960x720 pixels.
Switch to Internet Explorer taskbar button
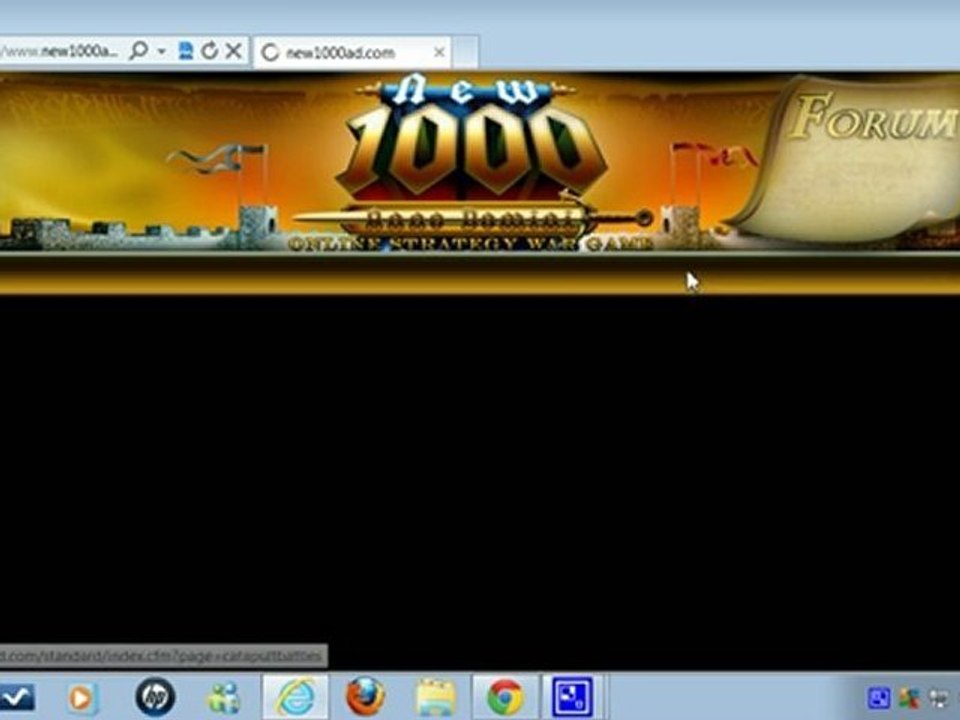coord(296,697)
